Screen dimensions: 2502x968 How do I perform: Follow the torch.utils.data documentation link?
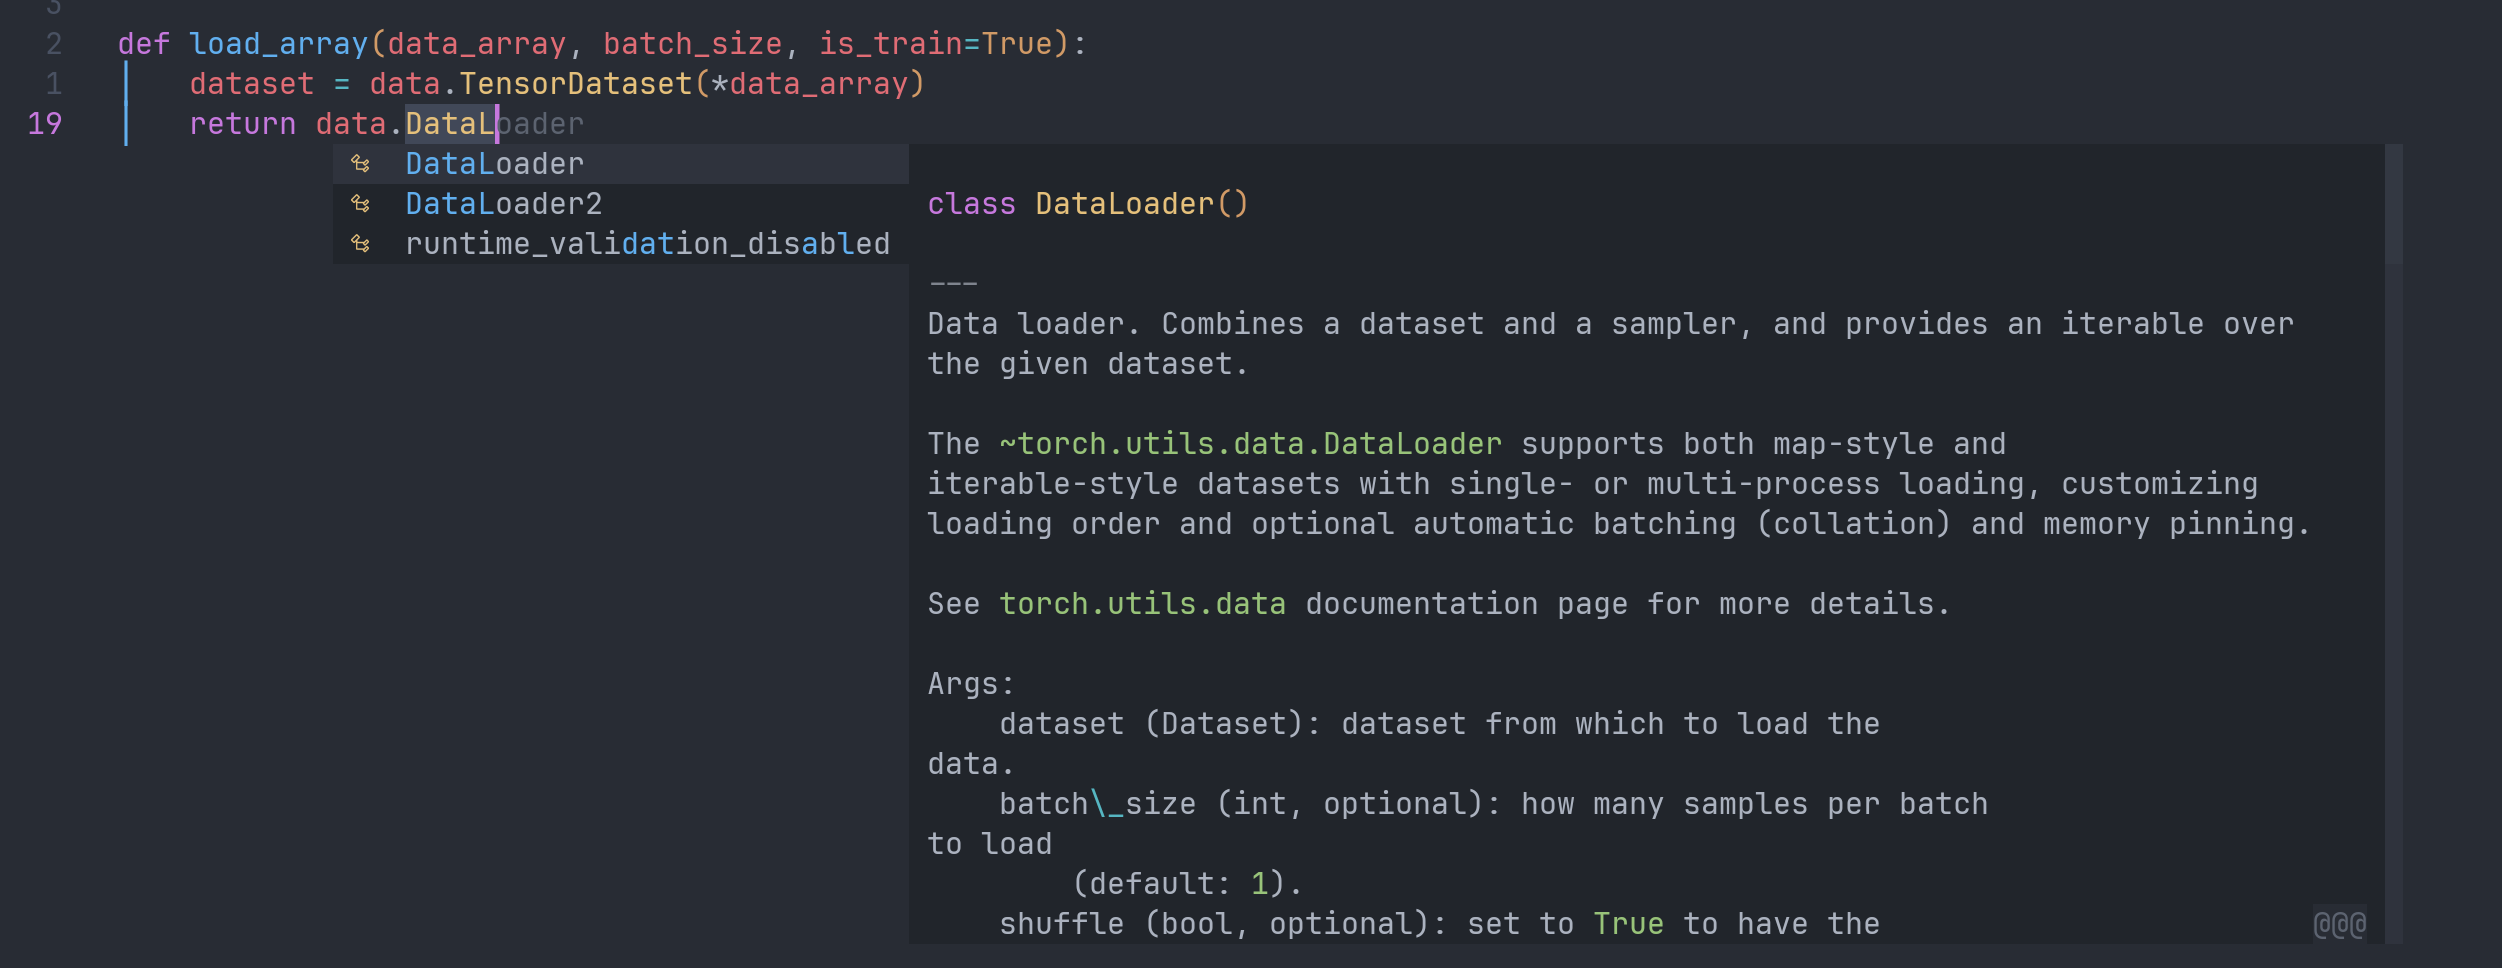pos(1142,604)
